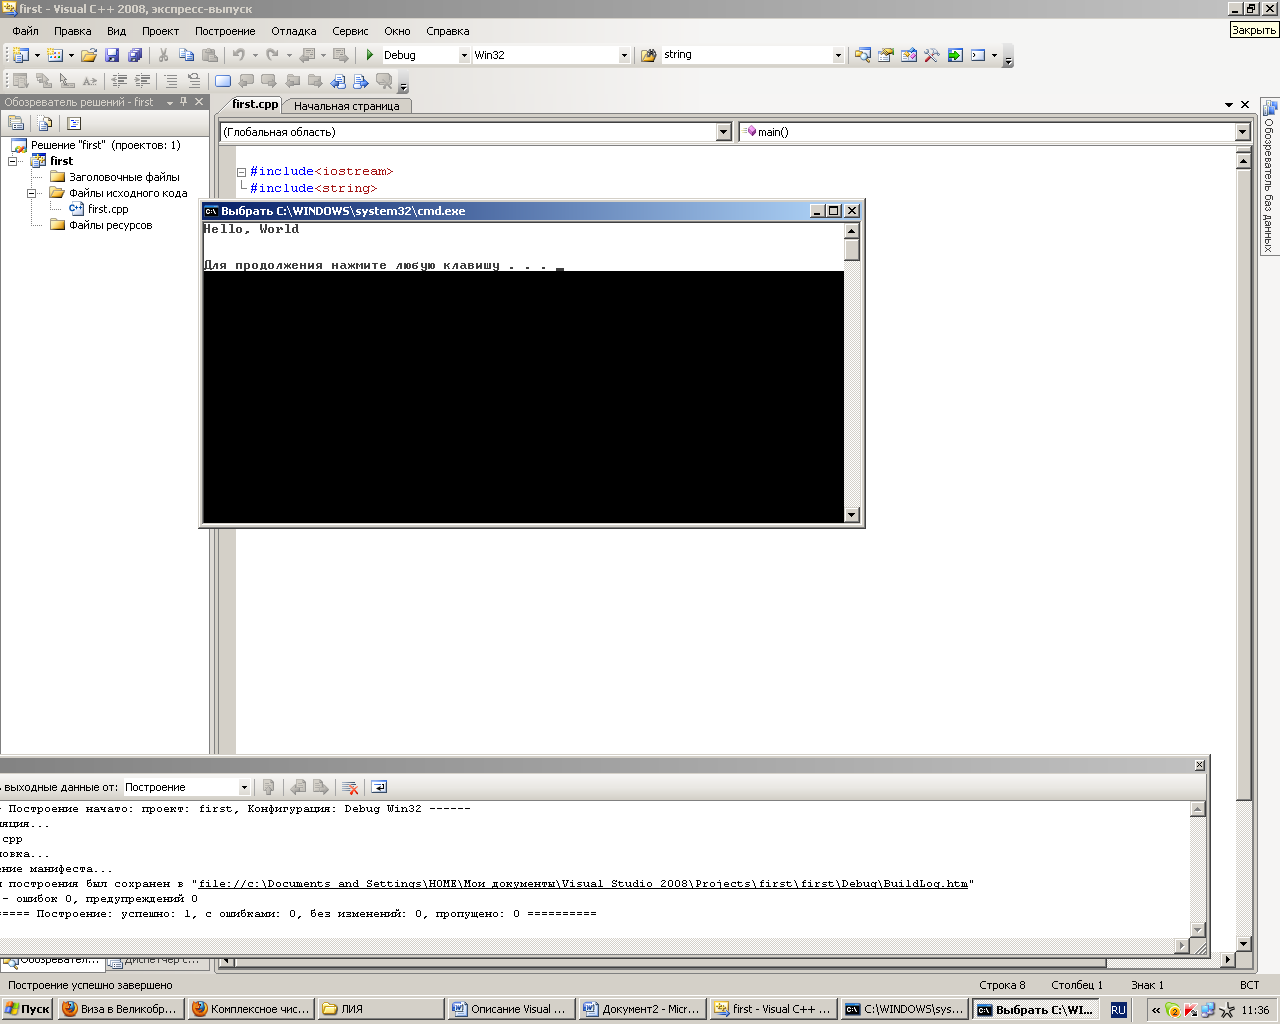The height and width of the screenshot is (1024, 1280).
Task: Open Solution Explorer icon in toolbar
Action: tap(862, 55)
